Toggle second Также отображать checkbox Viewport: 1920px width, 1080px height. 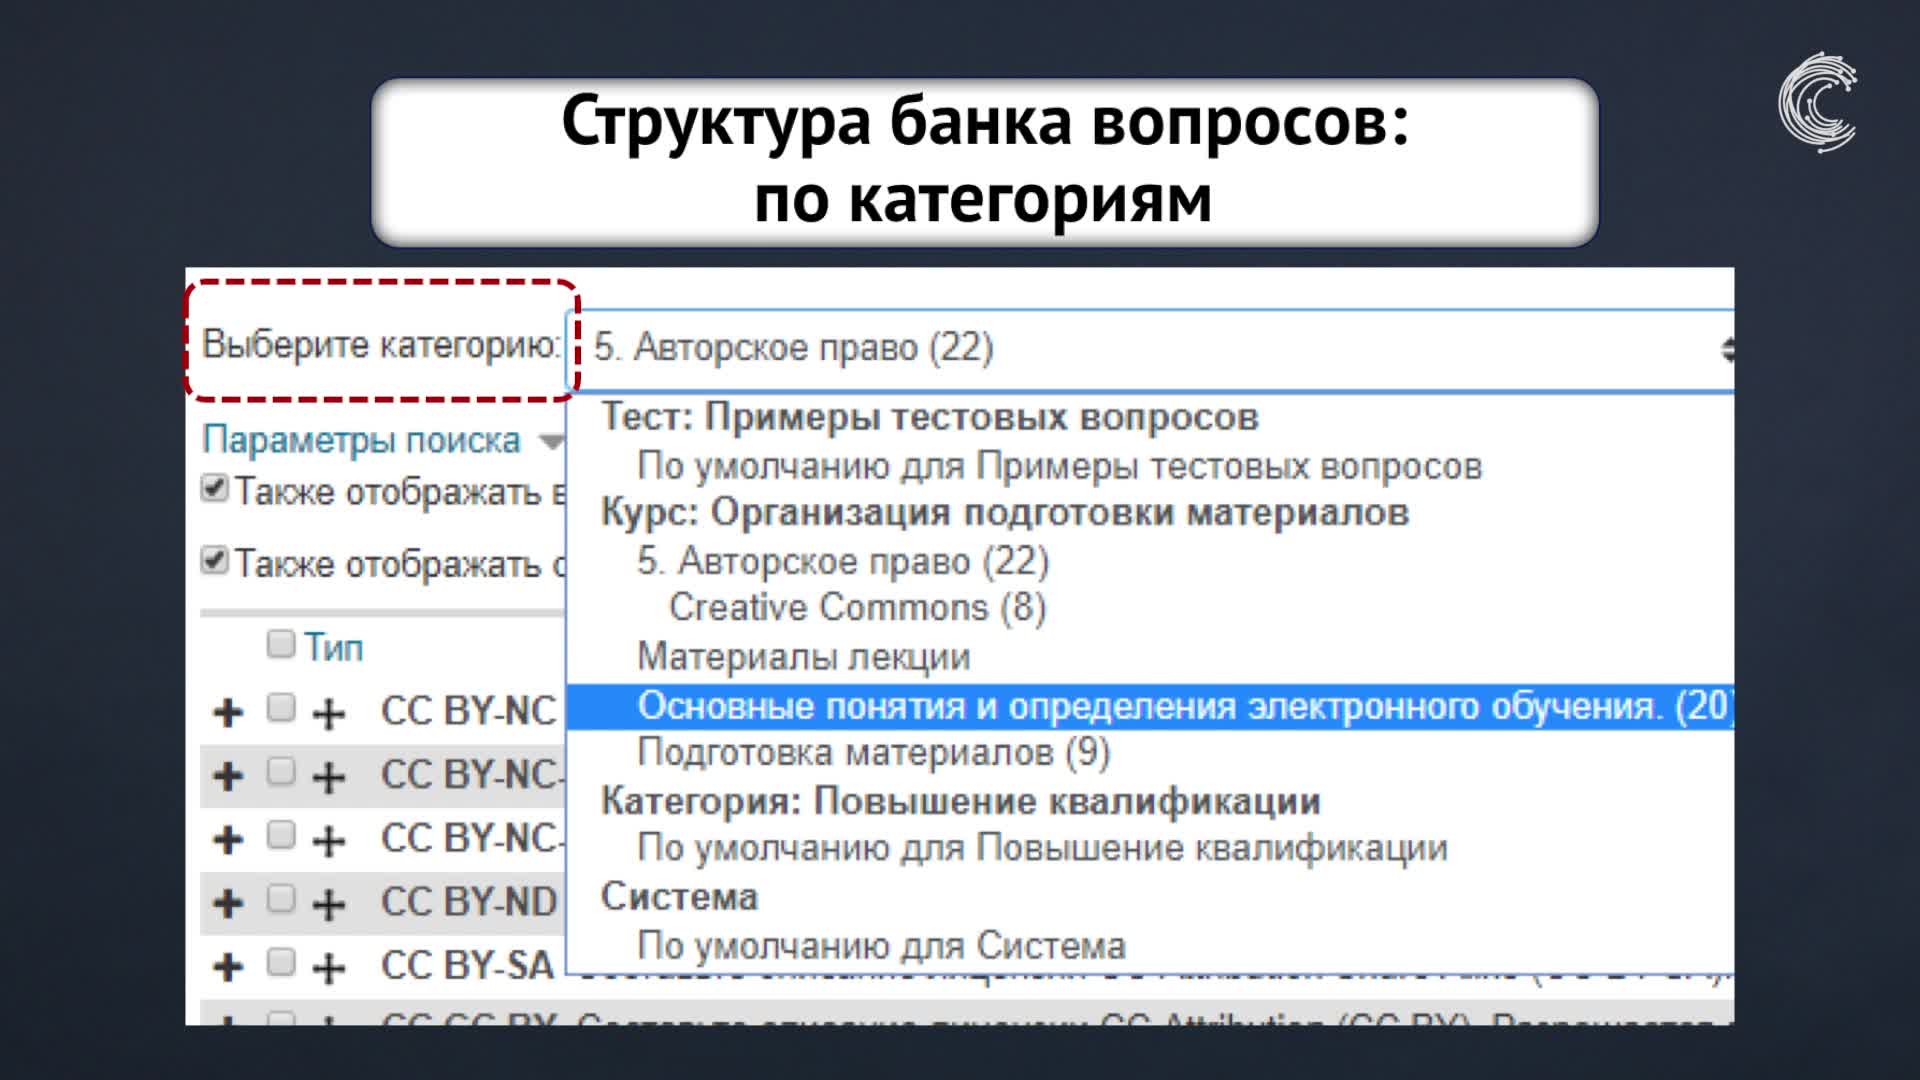(x=215, y=561)
